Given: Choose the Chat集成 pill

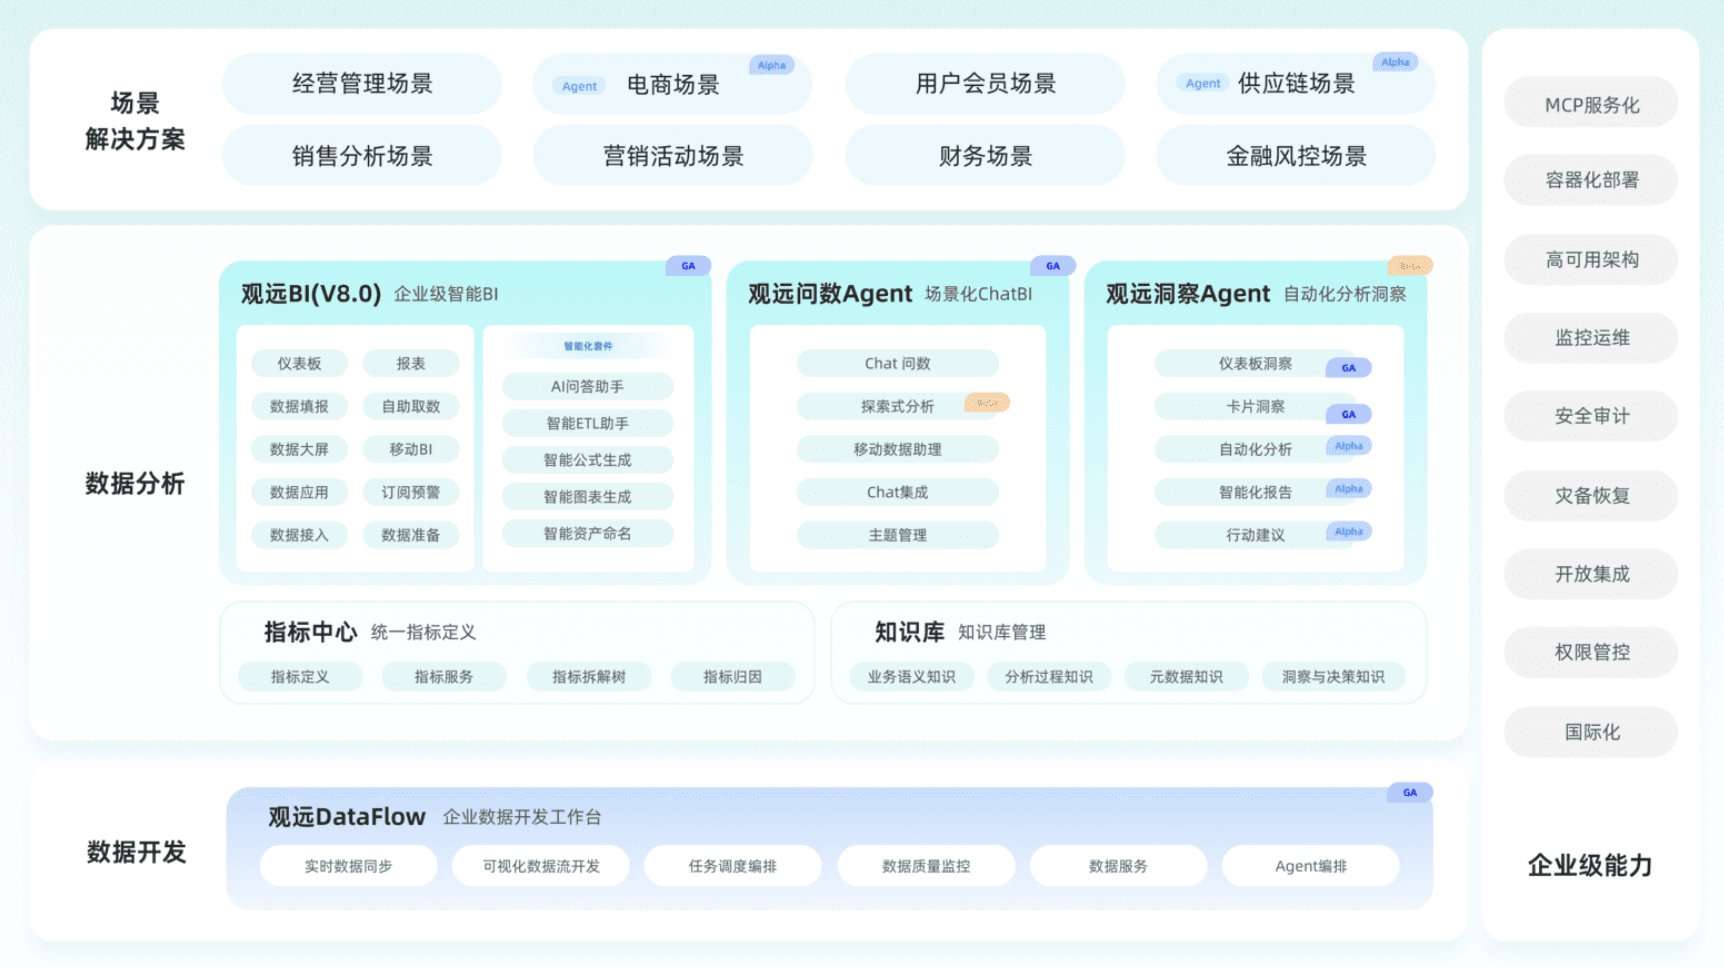Looking at the screenshot, I should [x=897, y=492].
